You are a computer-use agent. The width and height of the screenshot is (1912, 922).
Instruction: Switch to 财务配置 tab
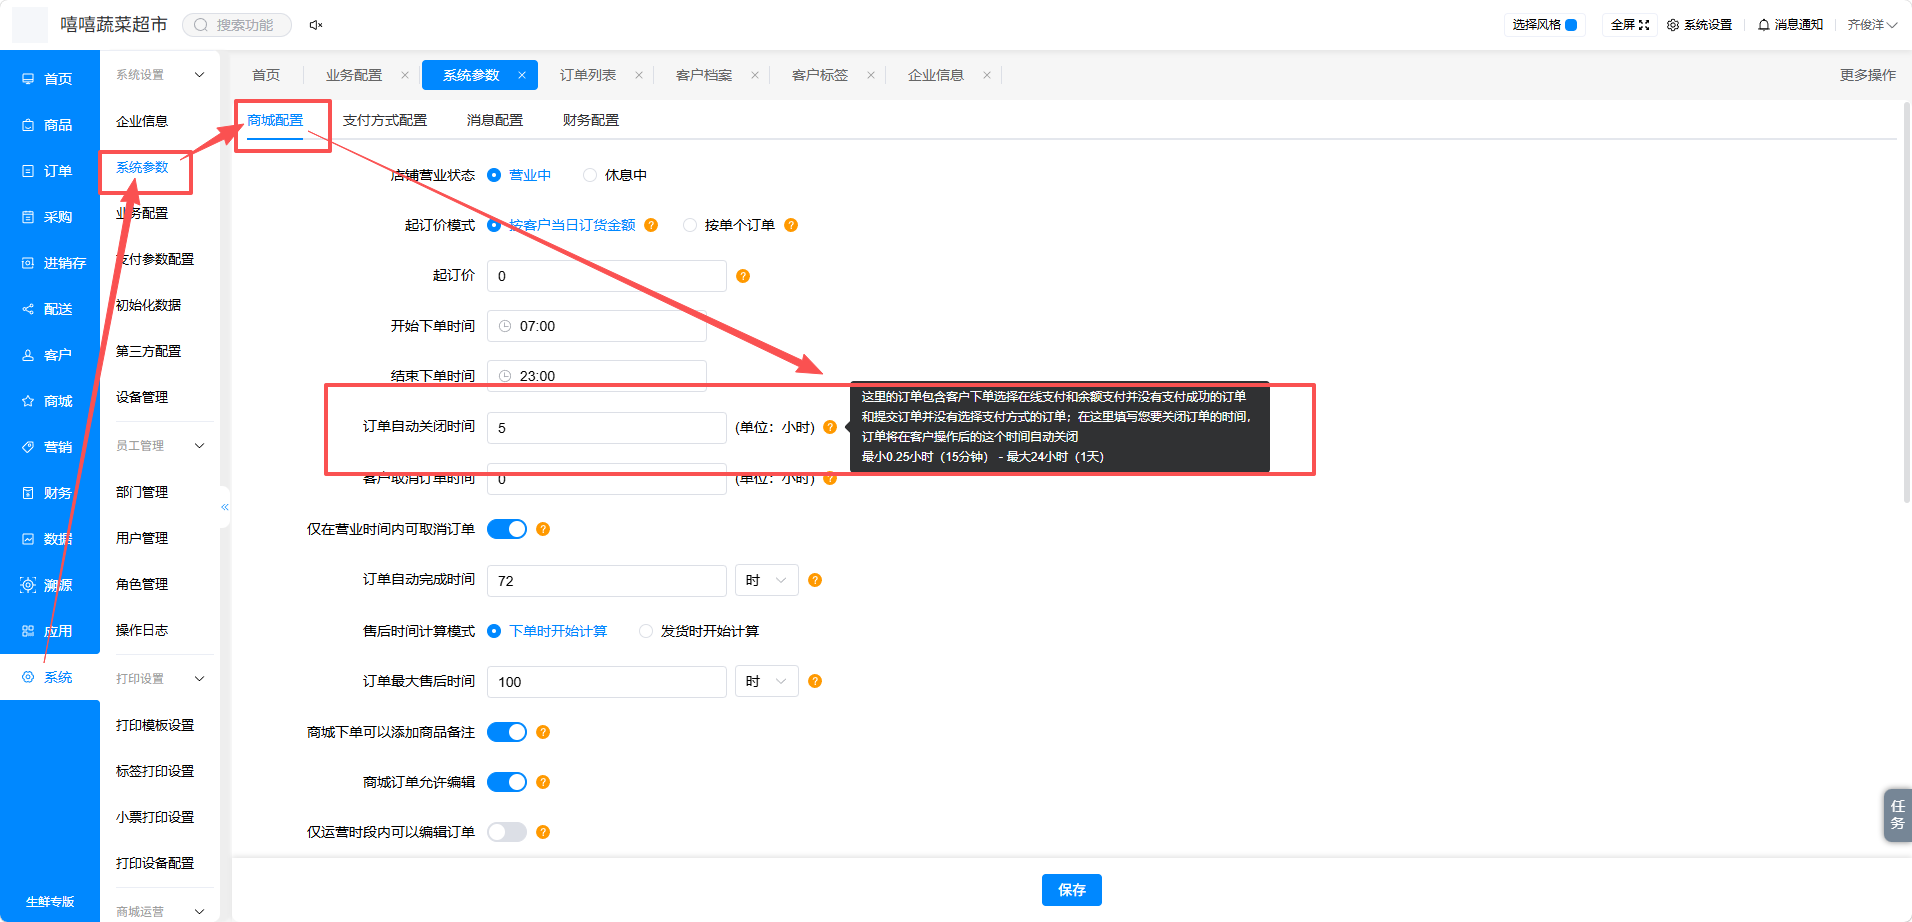point(591,120)
